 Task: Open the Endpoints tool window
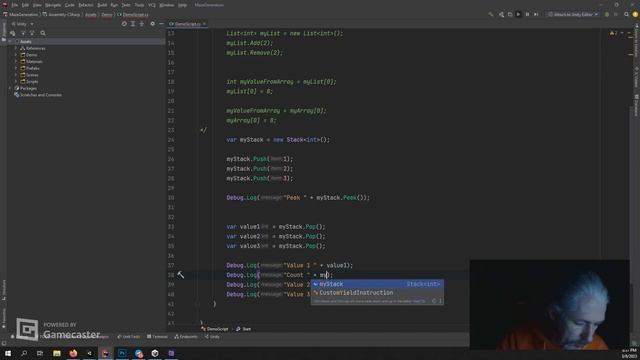[x=186, y=337]
